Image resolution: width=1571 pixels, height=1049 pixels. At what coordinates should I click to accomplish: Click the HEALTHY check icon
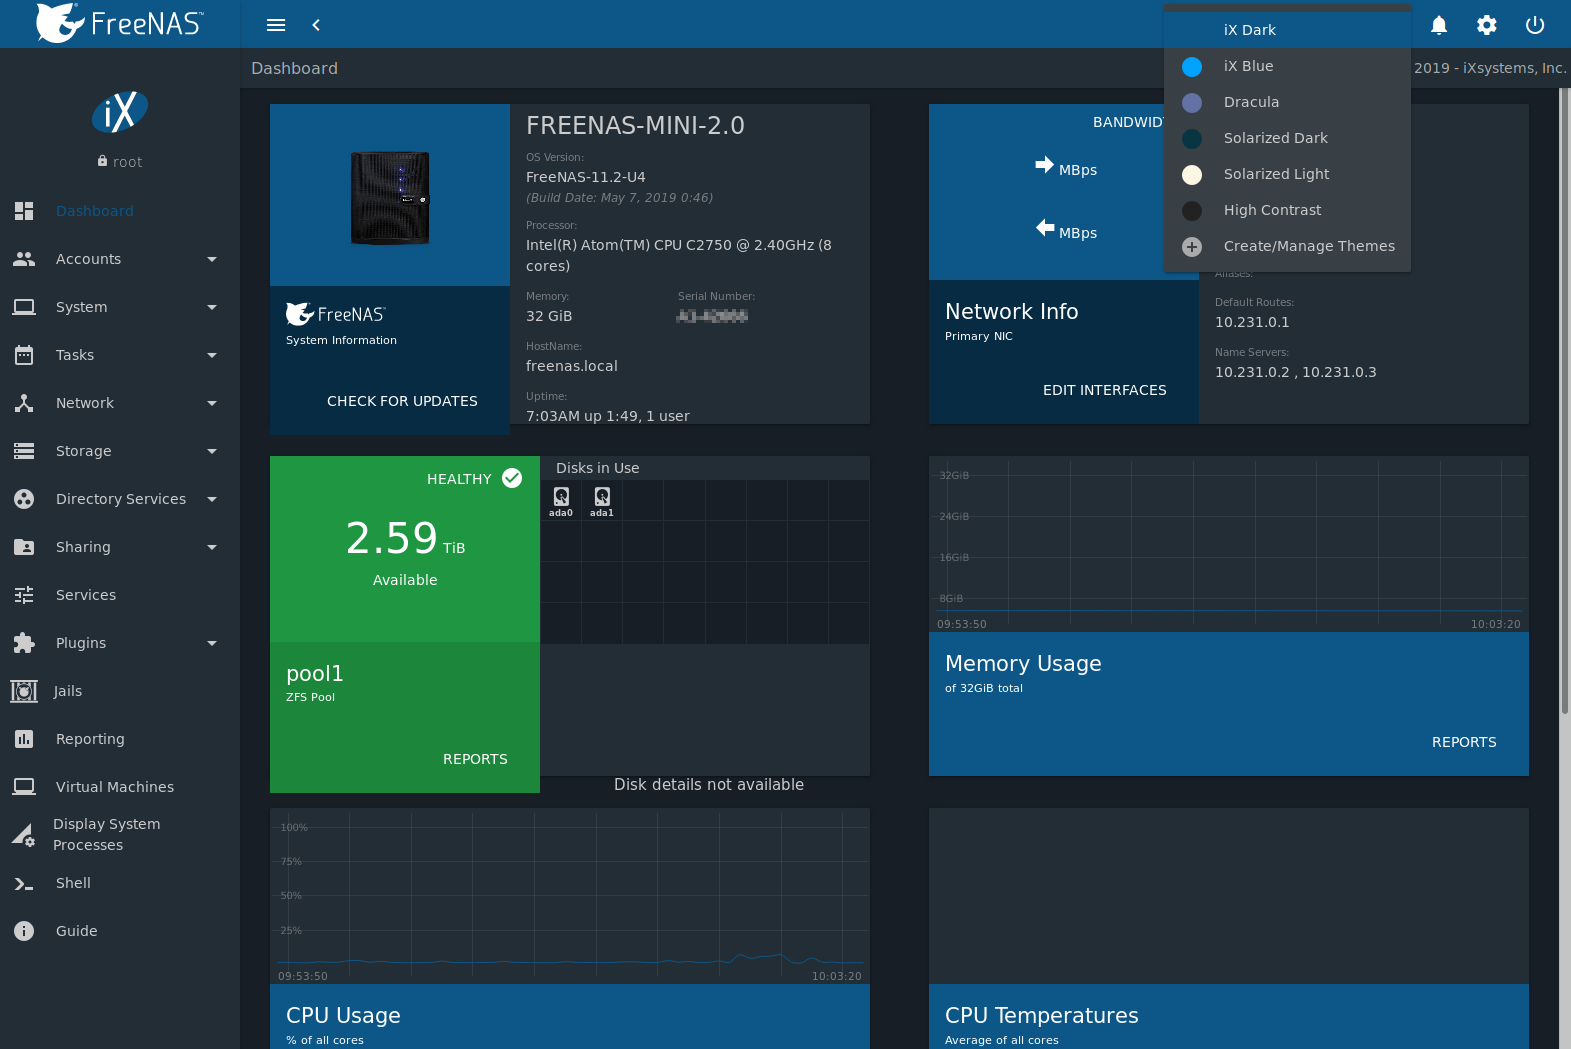512,478
